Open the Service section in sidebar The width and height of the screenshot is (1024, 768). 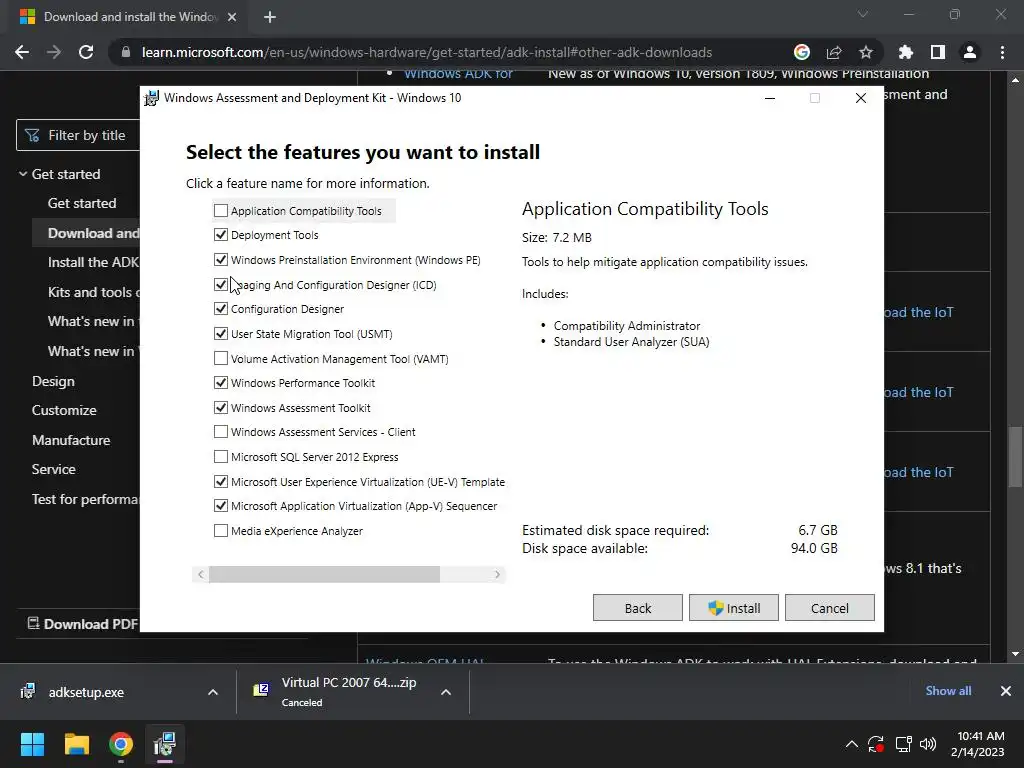(x=54, y=469)
